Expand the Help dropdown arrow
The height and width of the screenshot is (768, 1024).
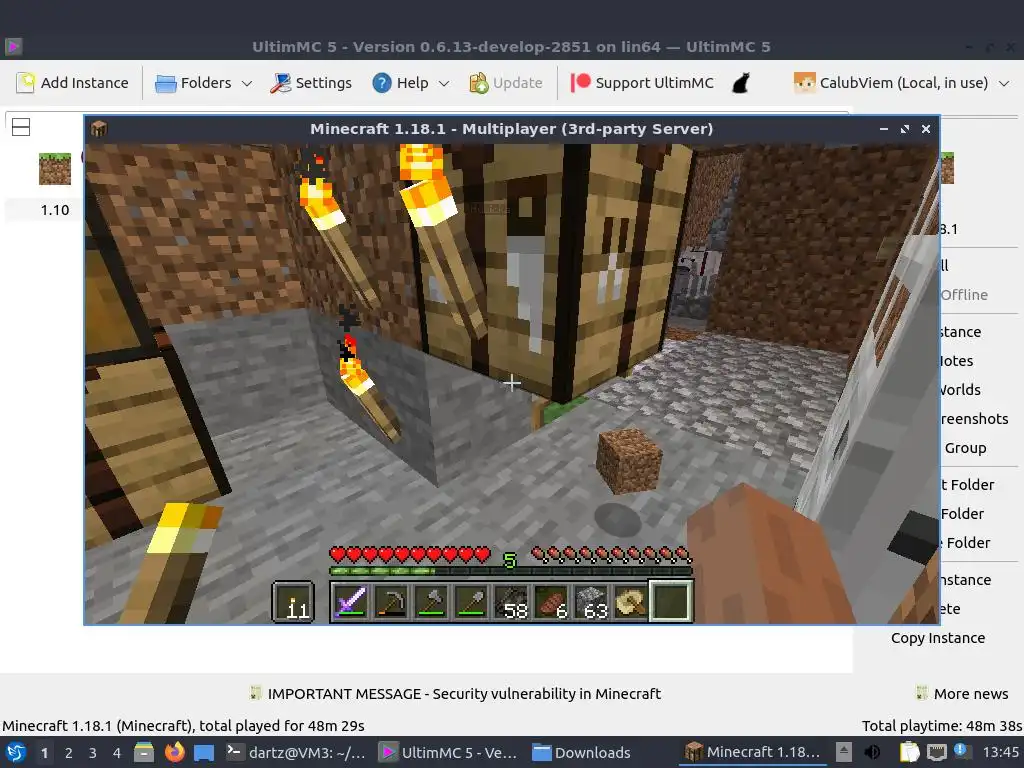pyautogui.click(x=444, y=84)
